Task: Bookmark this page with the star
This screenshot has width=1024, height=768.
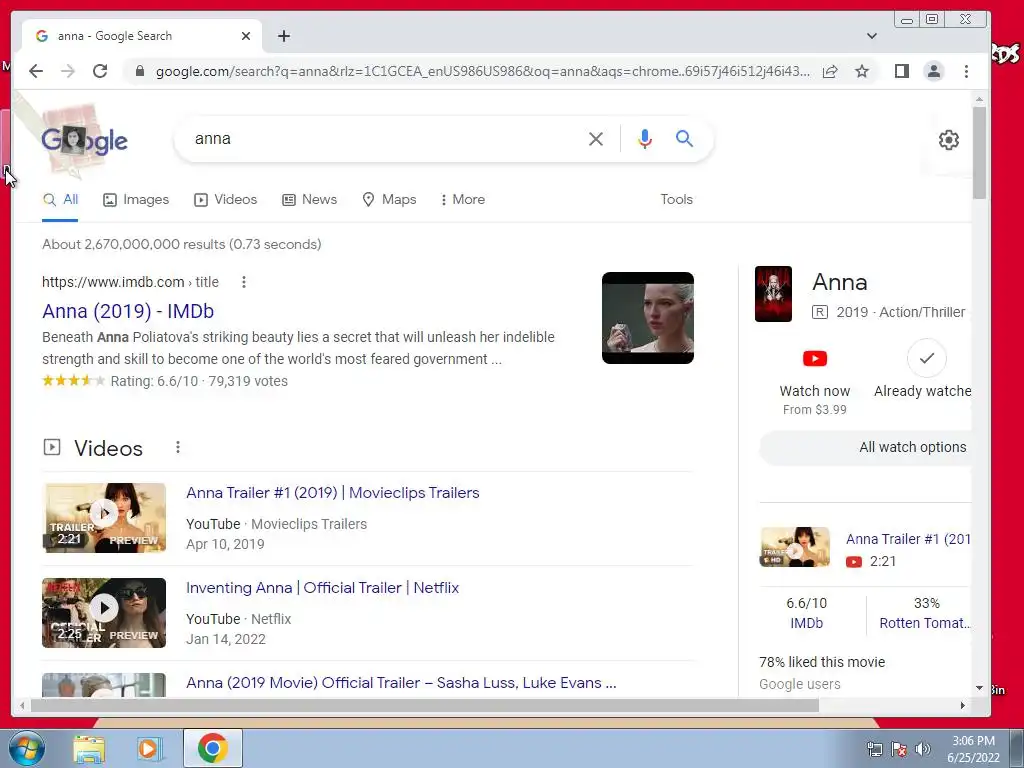Action: [x=862, y=71]
